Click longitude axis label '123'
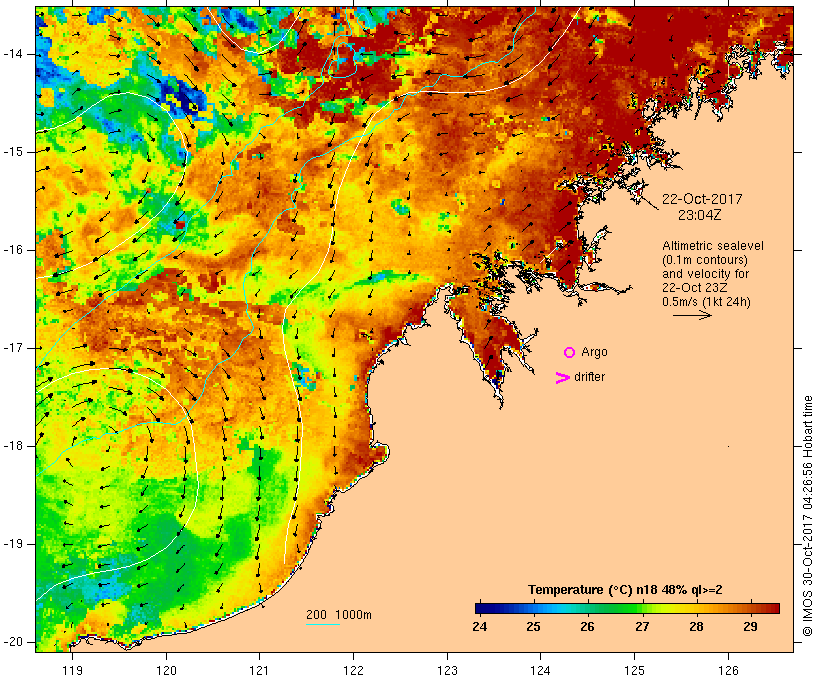820x680 pixels. (x=447, y=670)
